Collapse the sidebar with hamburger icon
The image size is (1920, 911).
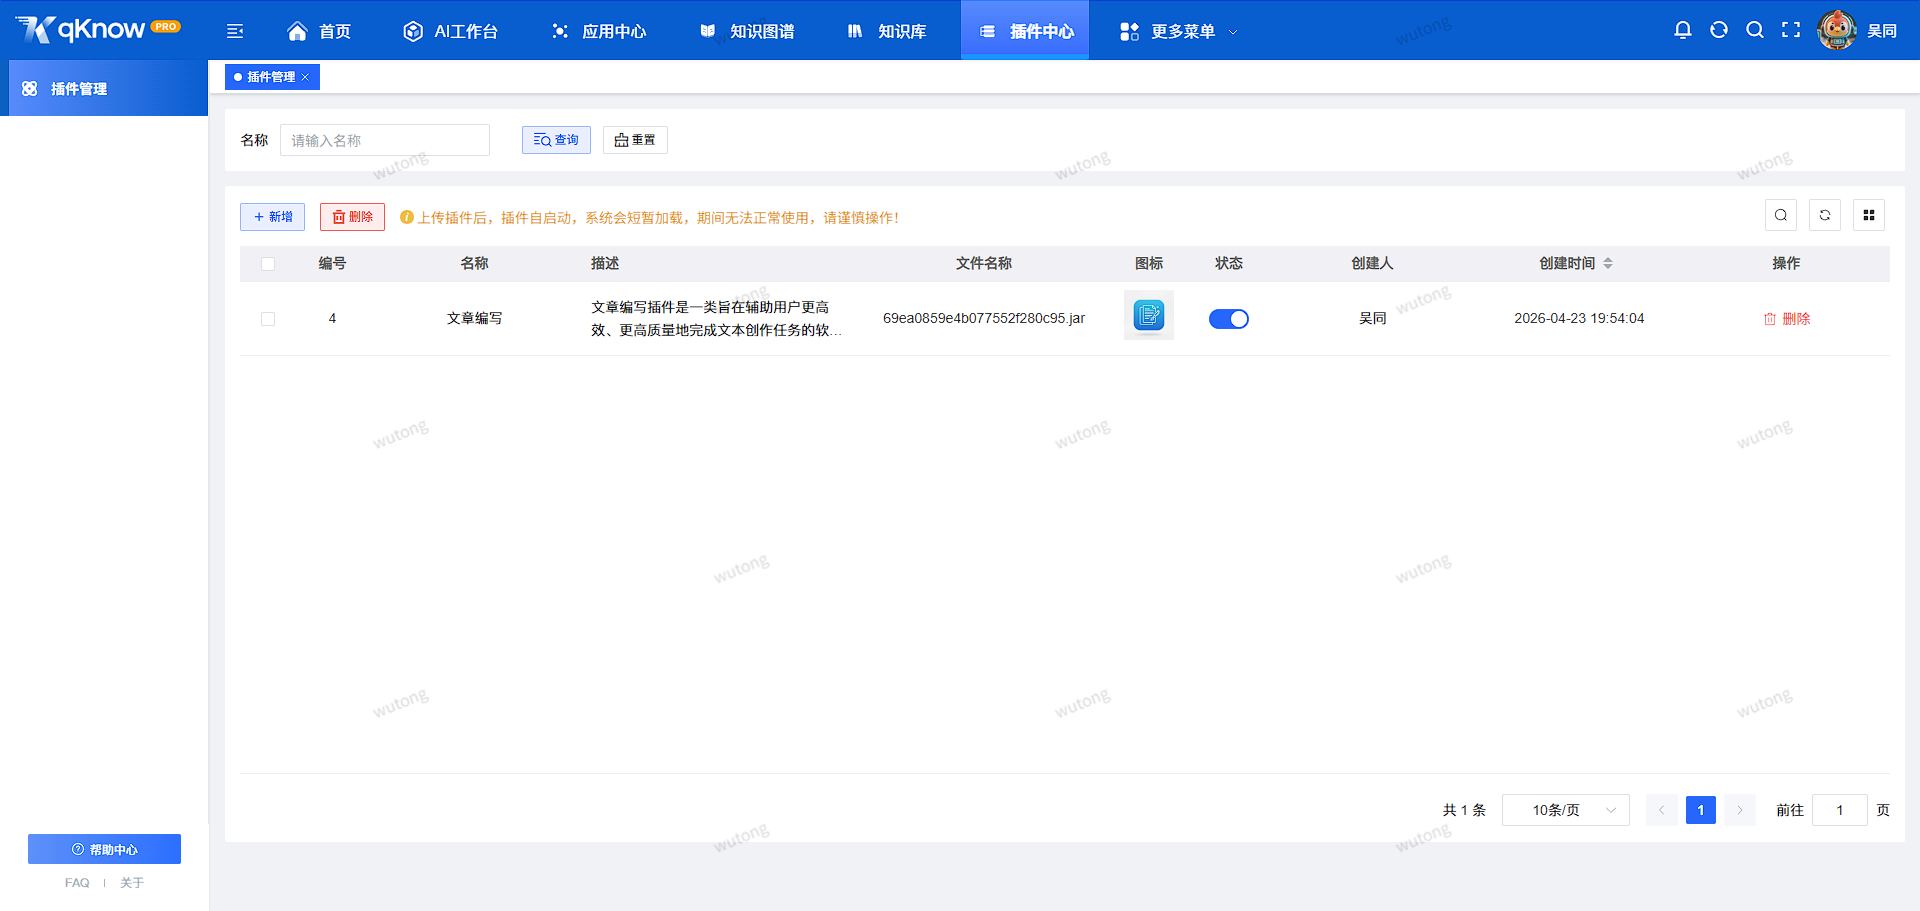tap(235, 31)
